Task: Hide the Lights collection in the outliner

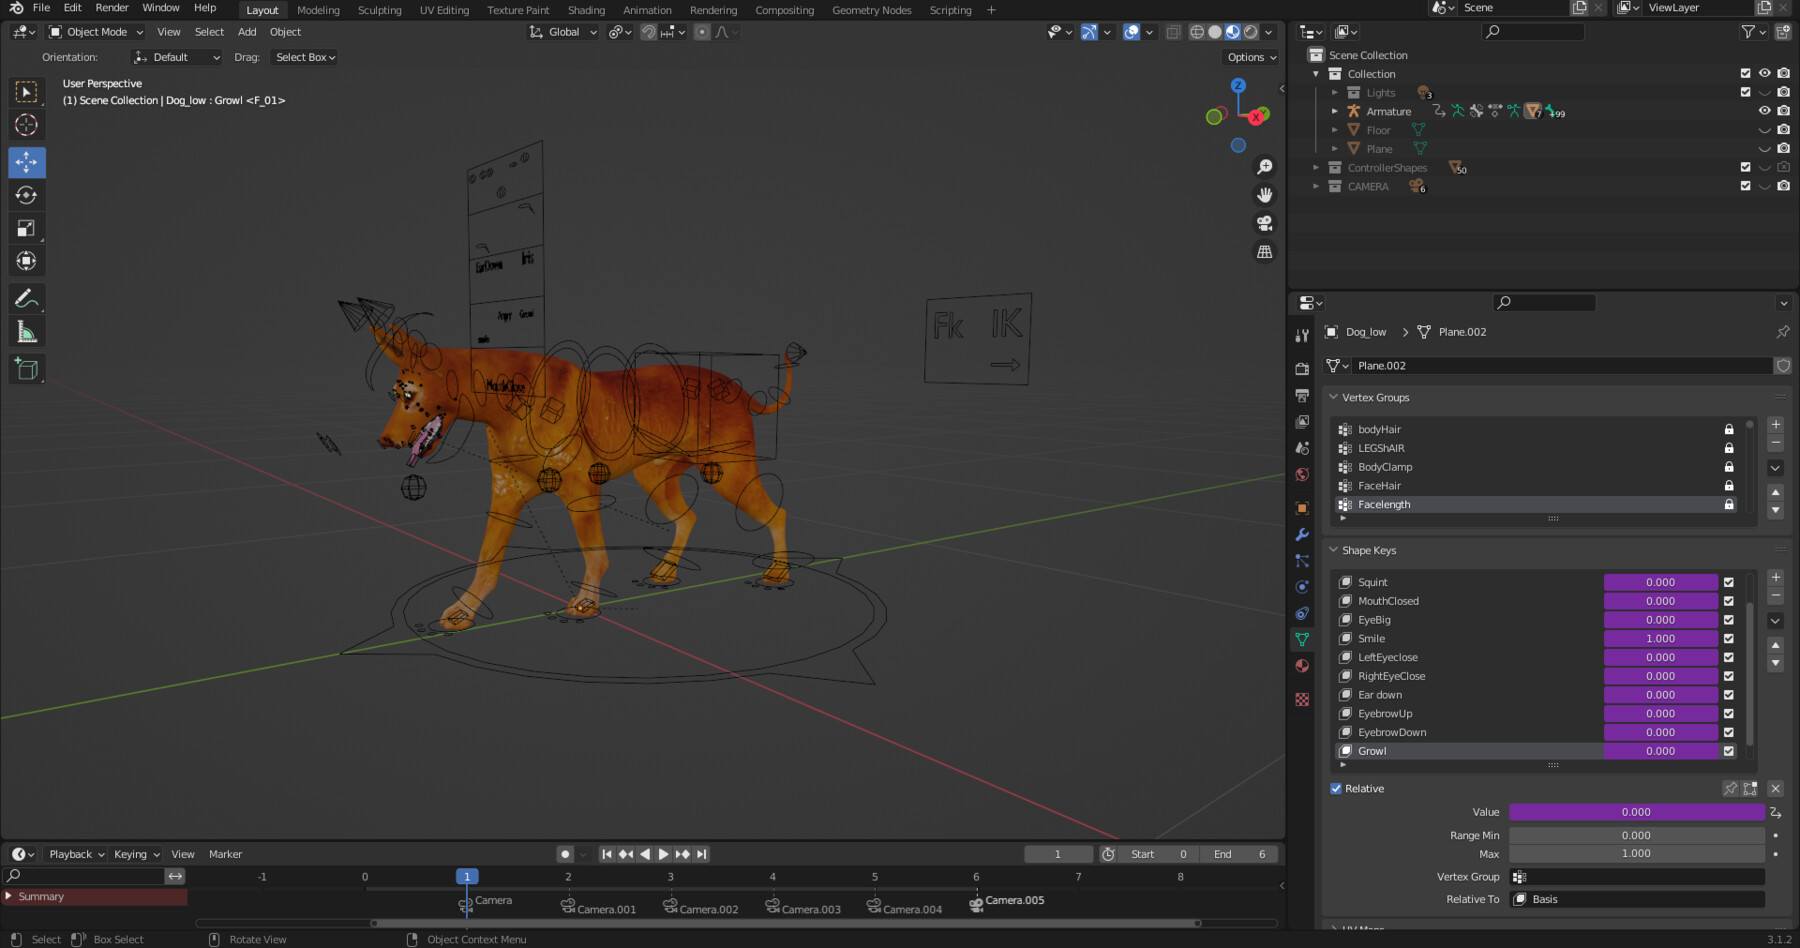Action: click(x=1765, y=92)
